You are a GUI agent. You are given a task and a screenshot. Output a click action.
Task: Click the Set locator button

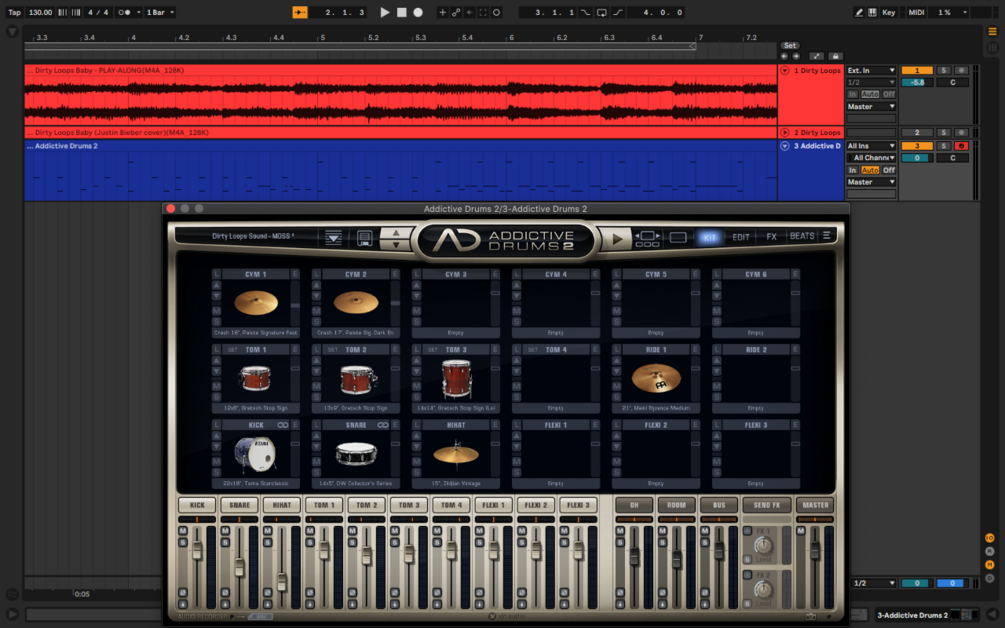click(x=790, y=45)
